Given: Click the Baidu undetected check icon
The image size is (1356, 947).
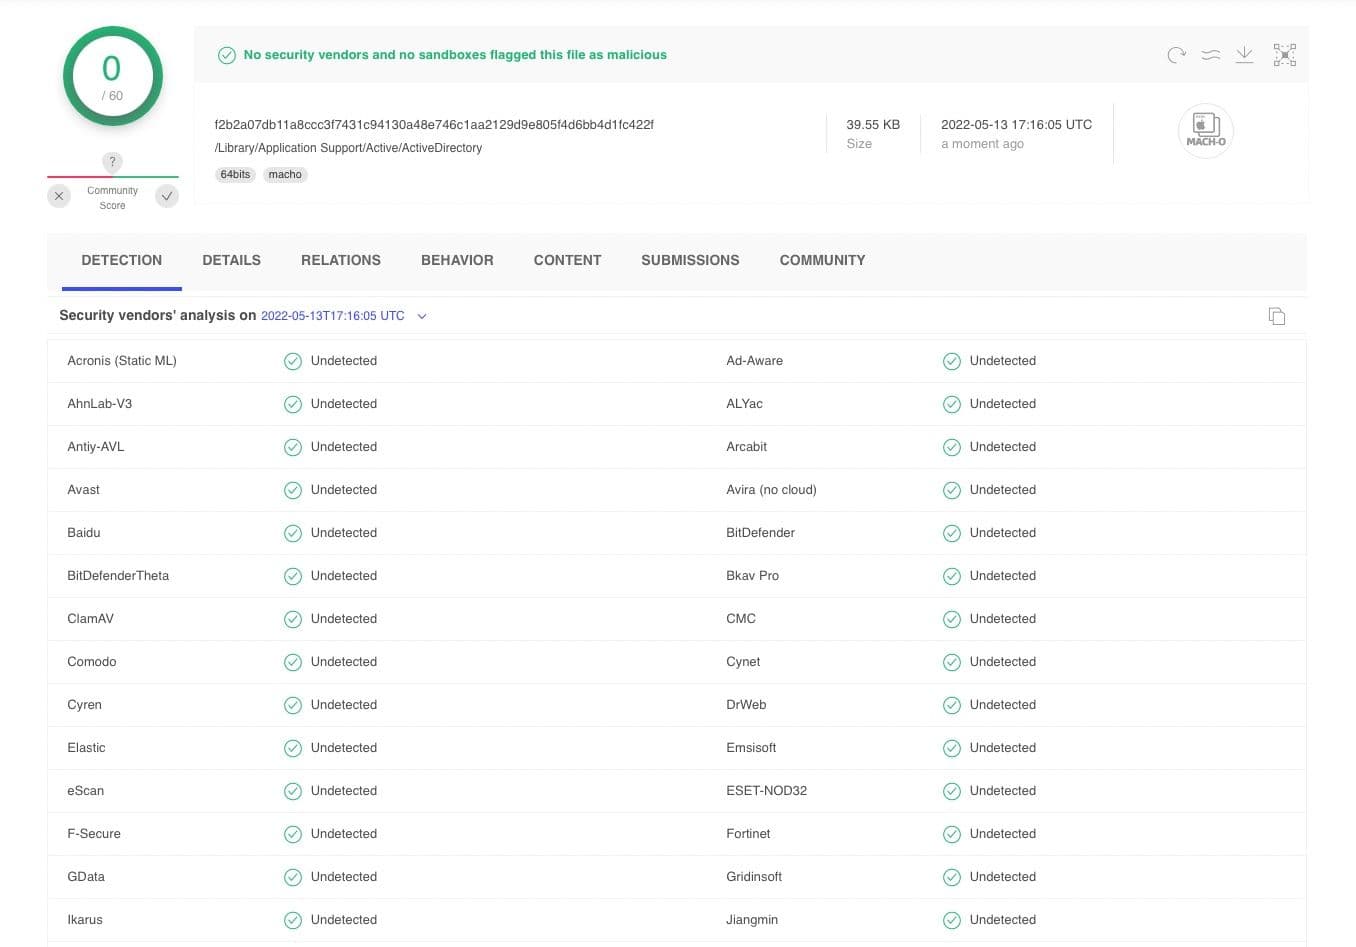Looking at the screenshot, I should (293, 533).
